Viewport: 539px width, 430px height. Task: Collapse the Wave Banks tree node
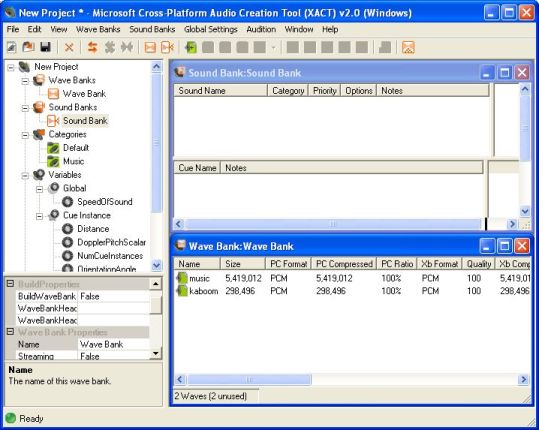pyautogui.click(x=25, y=81)
